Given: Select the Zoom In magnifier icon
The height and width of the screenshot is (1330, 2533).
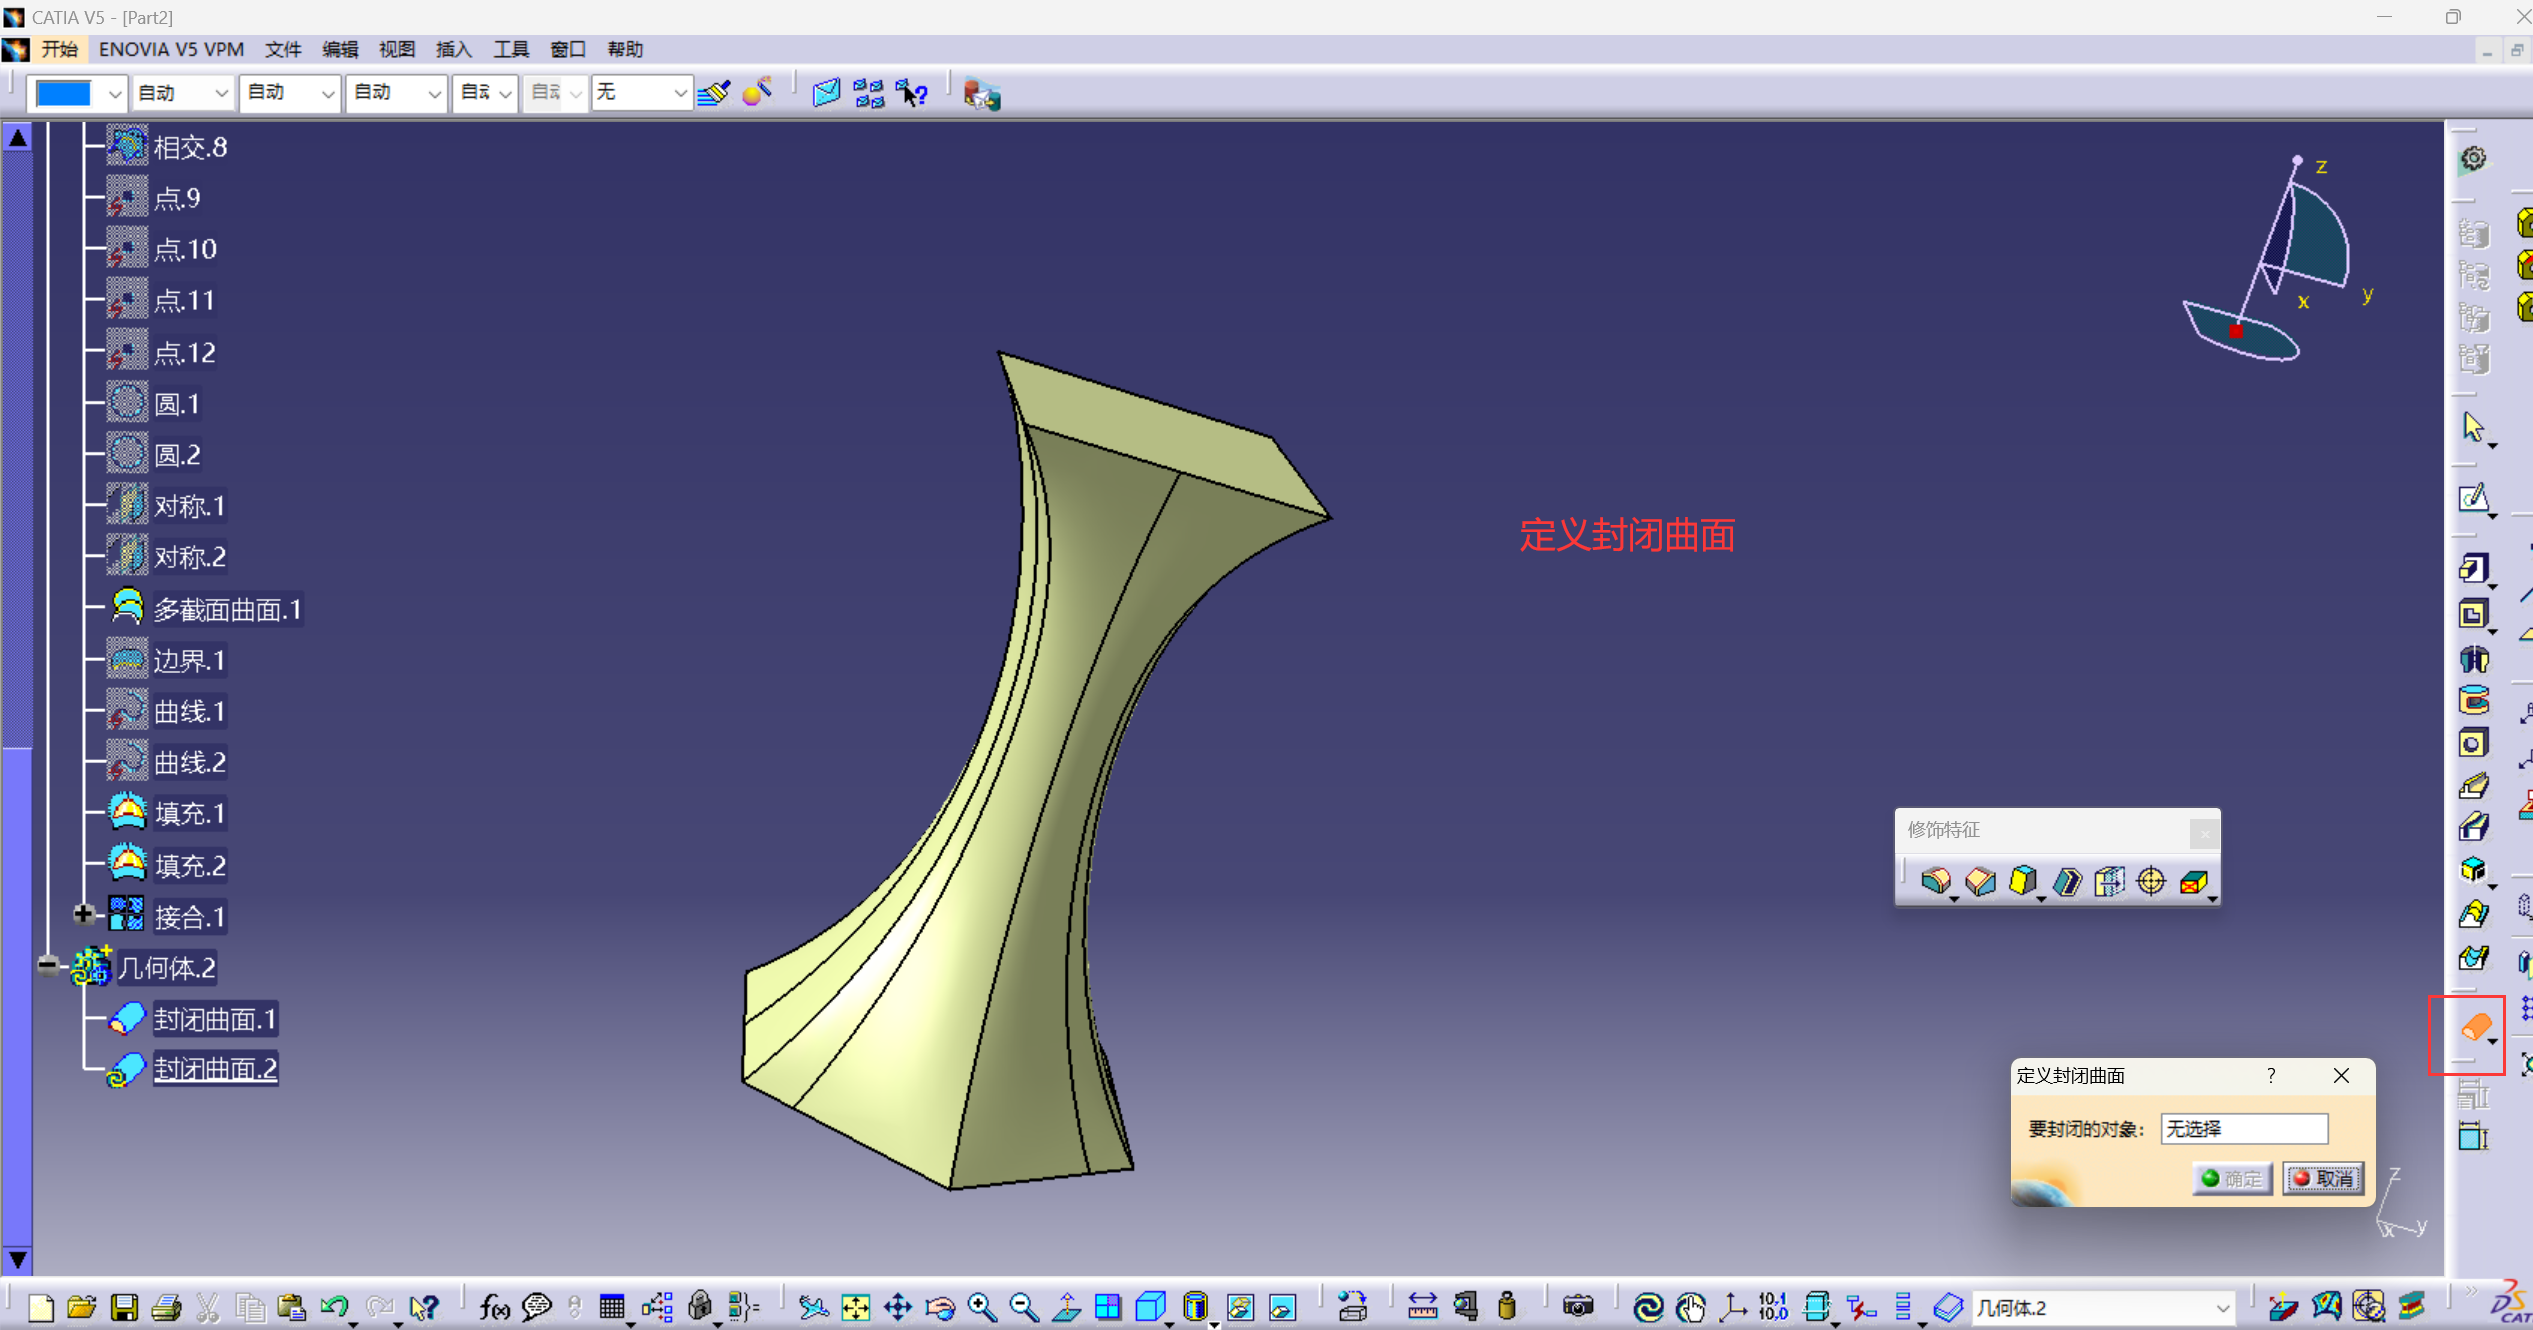Looking at the screenshot, I should coord(982,1307).
